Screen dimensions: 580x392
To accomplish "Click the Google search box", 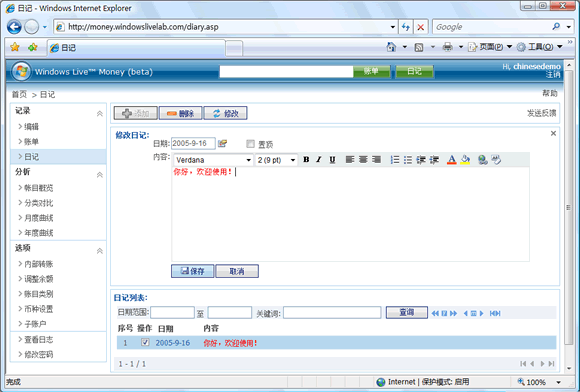I will tap(492, 27).
